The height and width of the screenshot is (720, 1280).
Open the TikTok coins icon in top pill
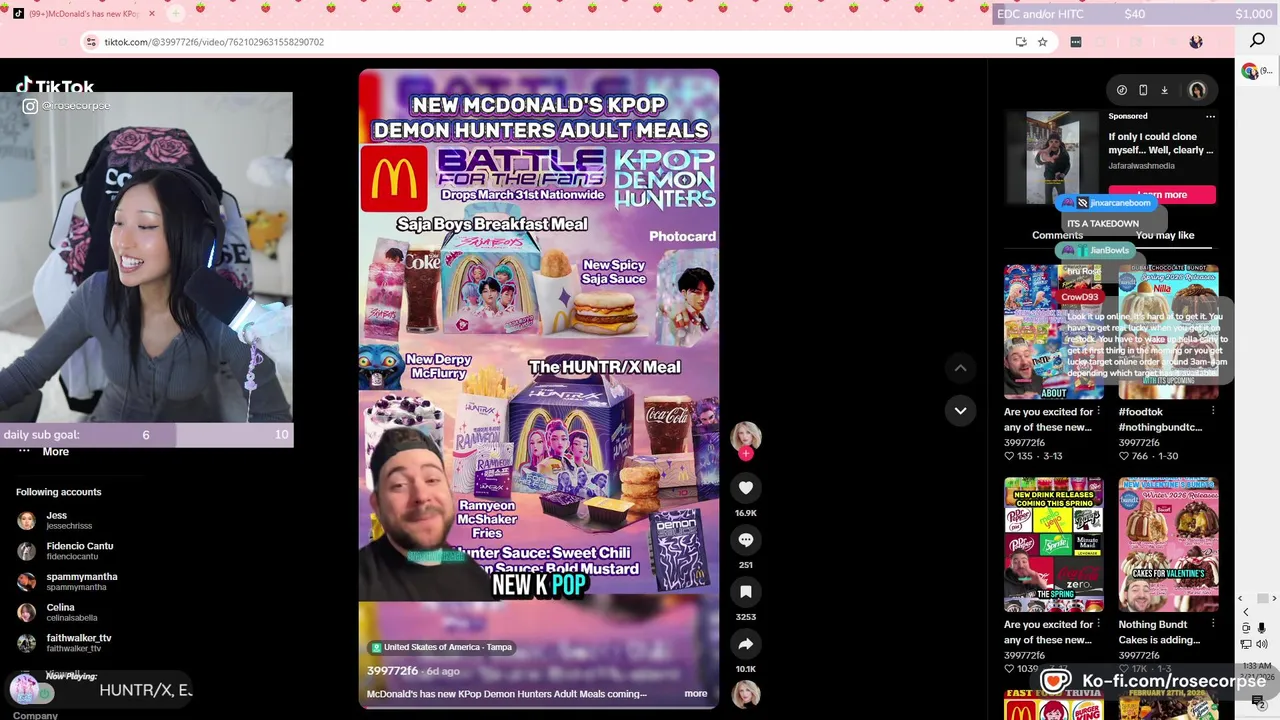[1122, 90]
